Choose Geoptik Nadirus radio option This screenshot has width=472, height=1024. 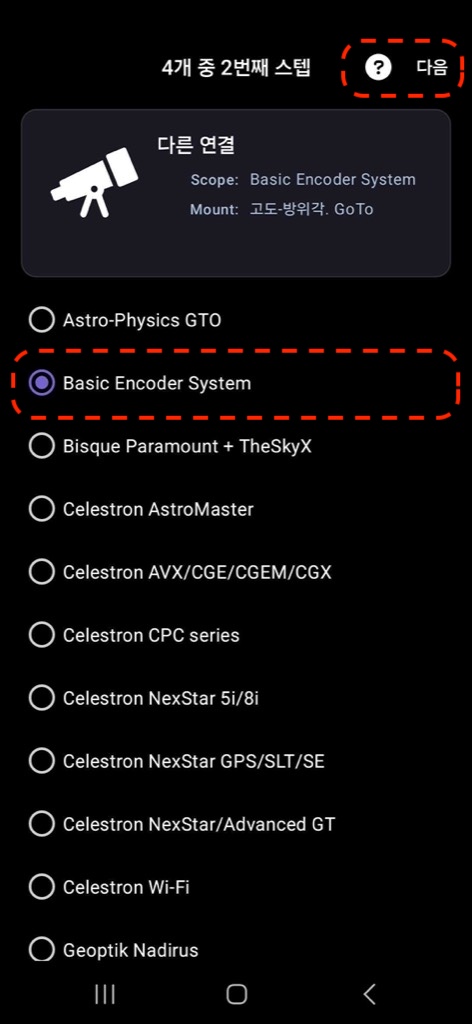(42, 950)
